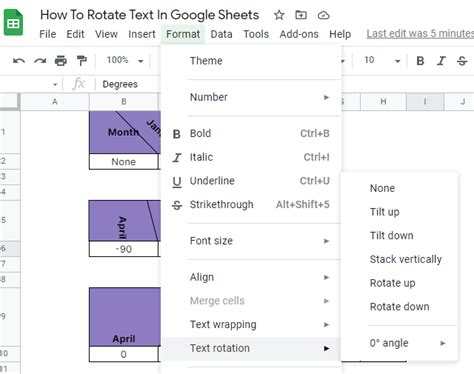This screenshot has height=374, width=474.
Task: Open the 100% zoom dropdown
Action: pyautogui.click(x=125, y=60)
